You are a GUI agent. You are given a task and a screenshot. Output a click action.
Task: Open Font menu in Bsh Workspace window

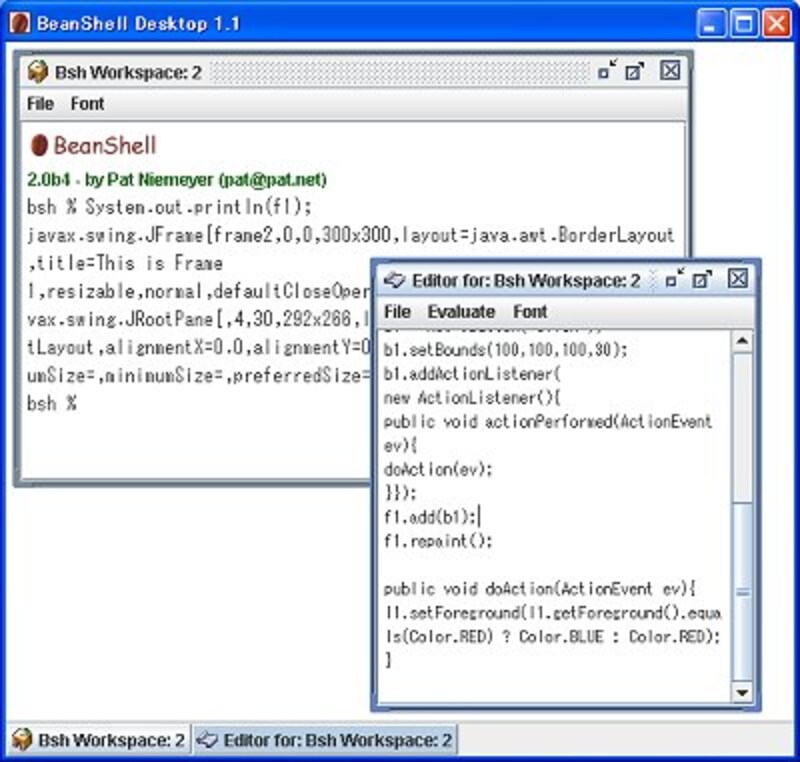coord(87,104)
